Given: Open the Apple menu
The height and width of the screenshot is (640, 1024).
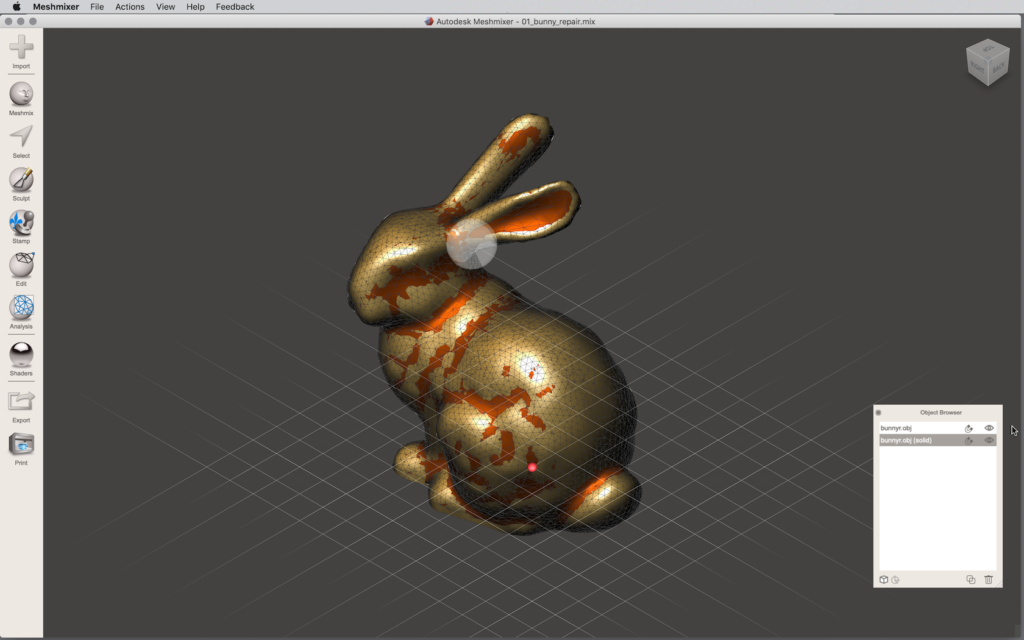Looking at the screenshot, I should coord(16,7).
